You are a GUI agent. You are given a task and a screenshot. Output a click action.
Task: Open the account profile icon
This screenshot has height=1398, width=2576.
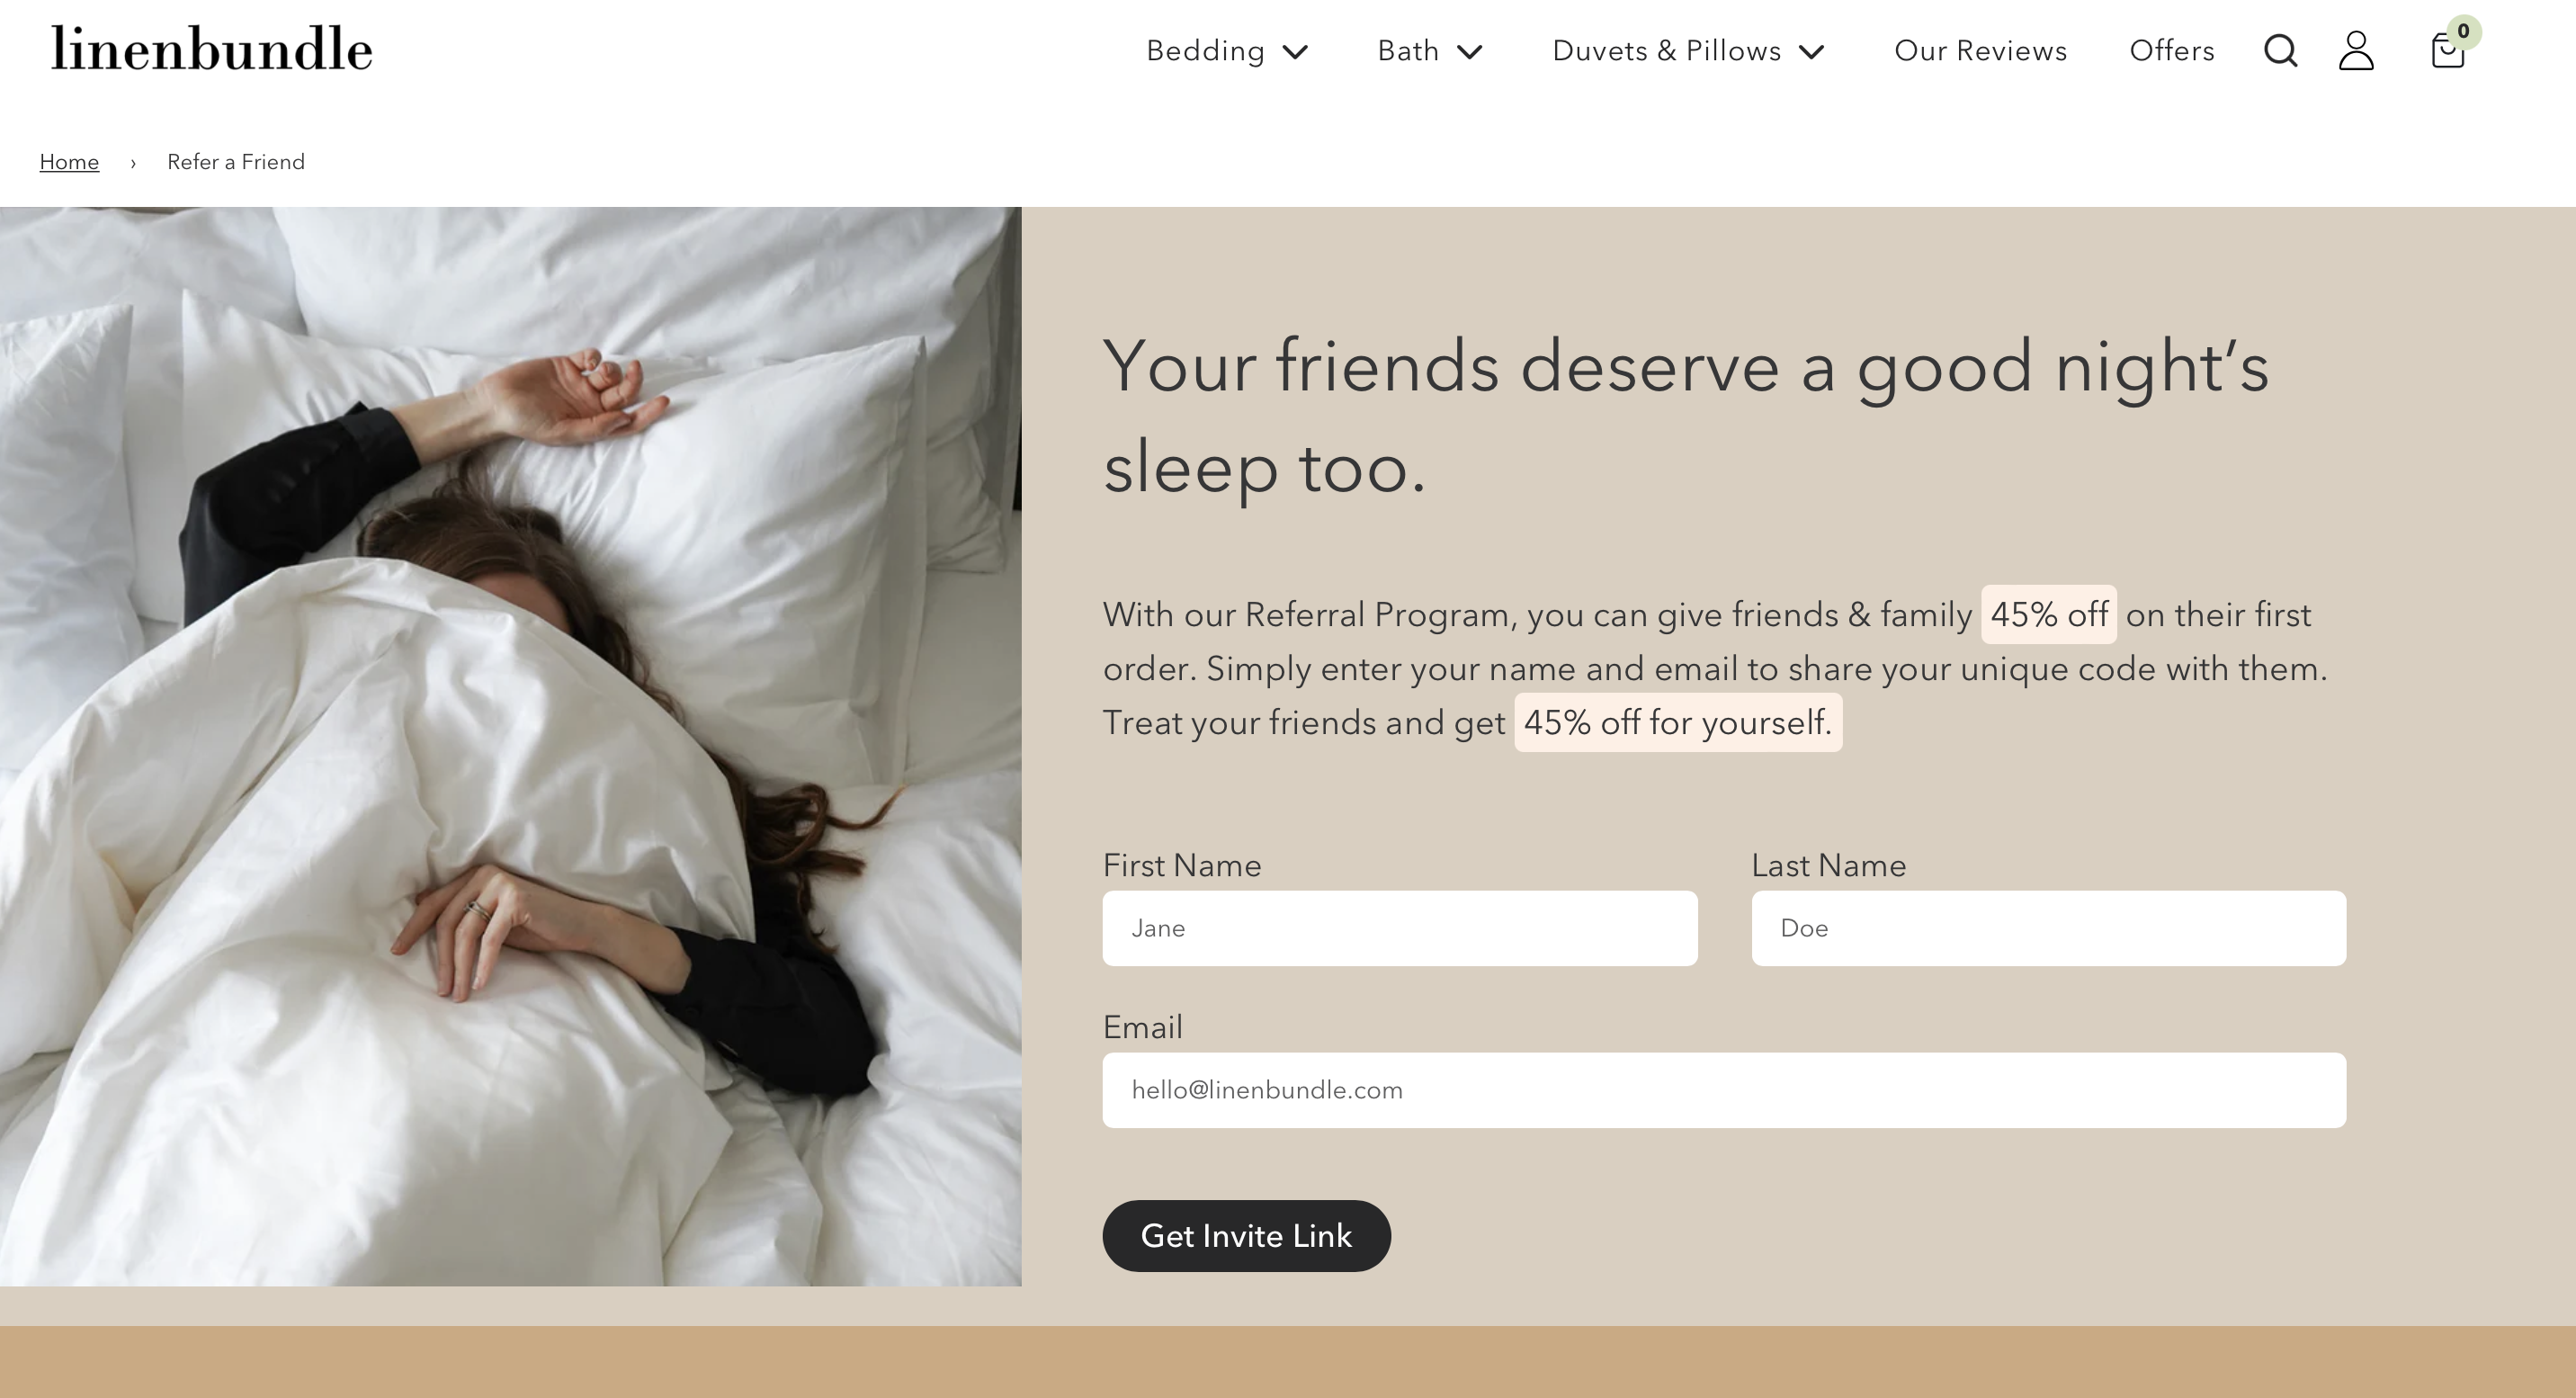(x=2356, y=50)
